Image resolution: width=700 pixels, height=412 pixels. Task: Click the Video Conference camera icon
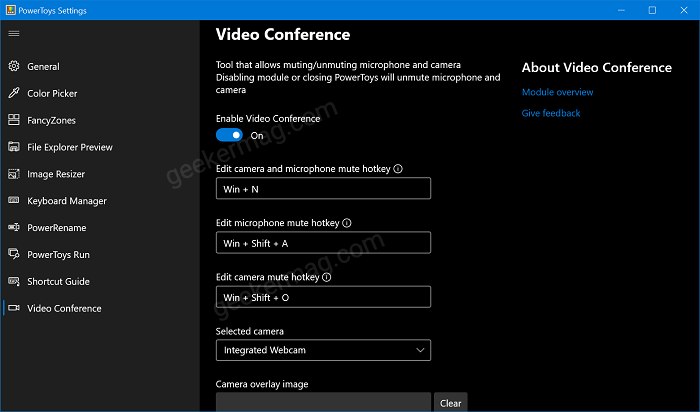14,308
